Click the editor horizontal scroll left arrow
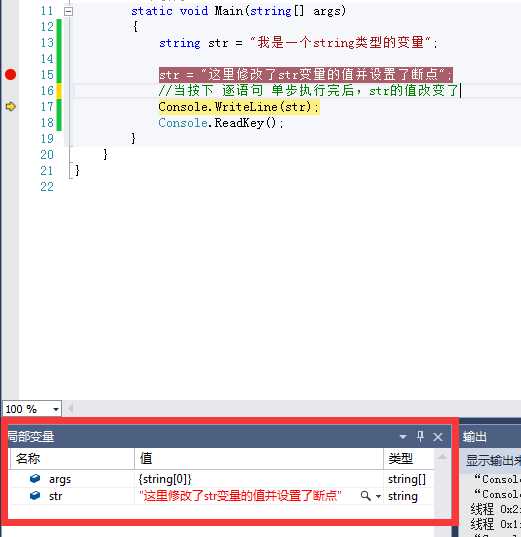Screen dimensions: 521x537 coord(70,408)
